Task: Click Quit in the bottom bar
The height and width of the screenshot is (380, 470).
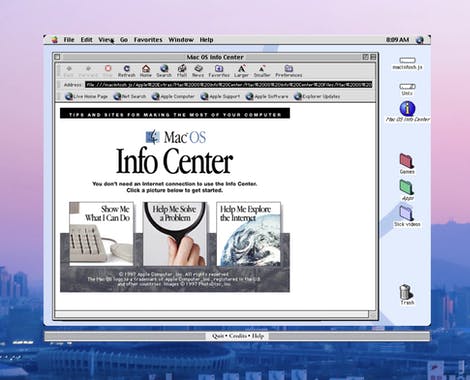Action: (218, 336)
